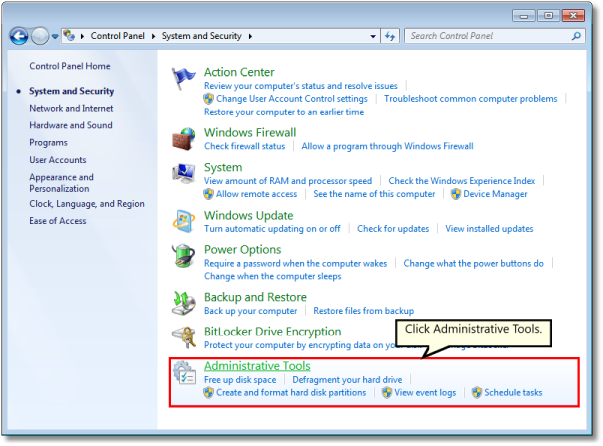Click Restore your computer to an earlier time

coord(284,112)
